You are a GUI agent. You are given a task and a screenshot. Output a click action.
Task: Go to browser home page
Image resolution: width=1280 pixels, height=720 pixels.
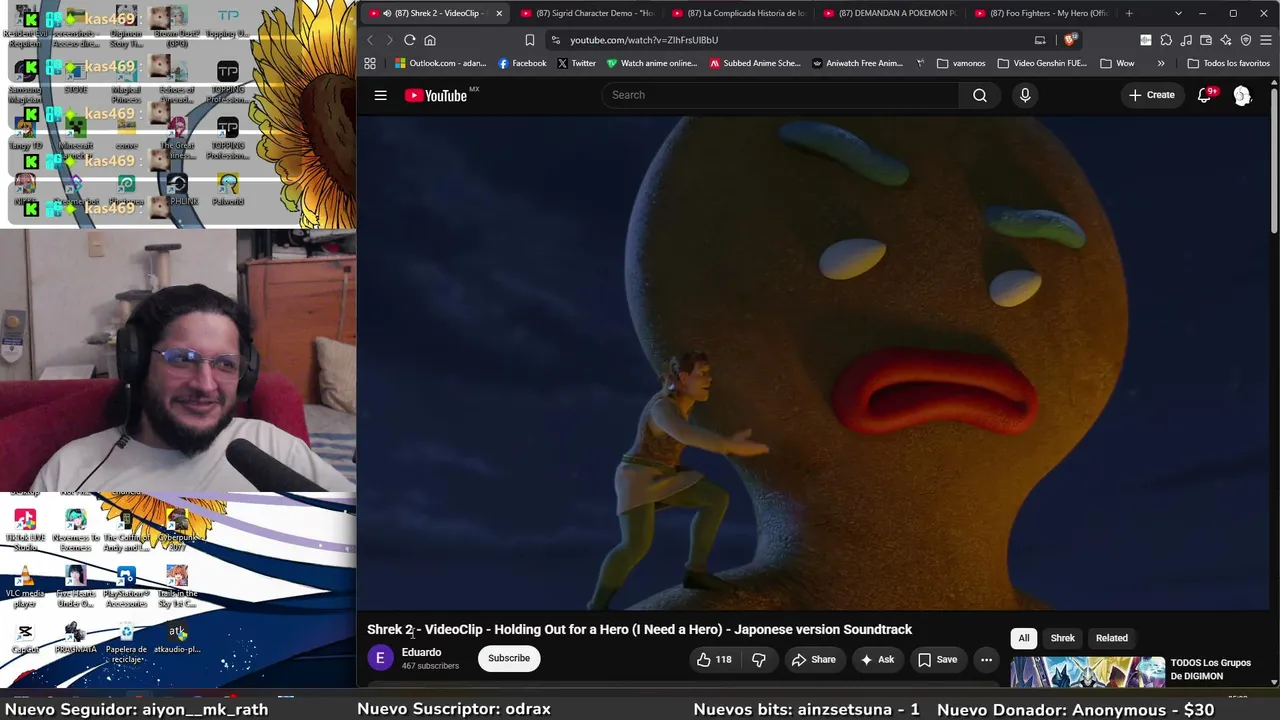click(430, 40)
